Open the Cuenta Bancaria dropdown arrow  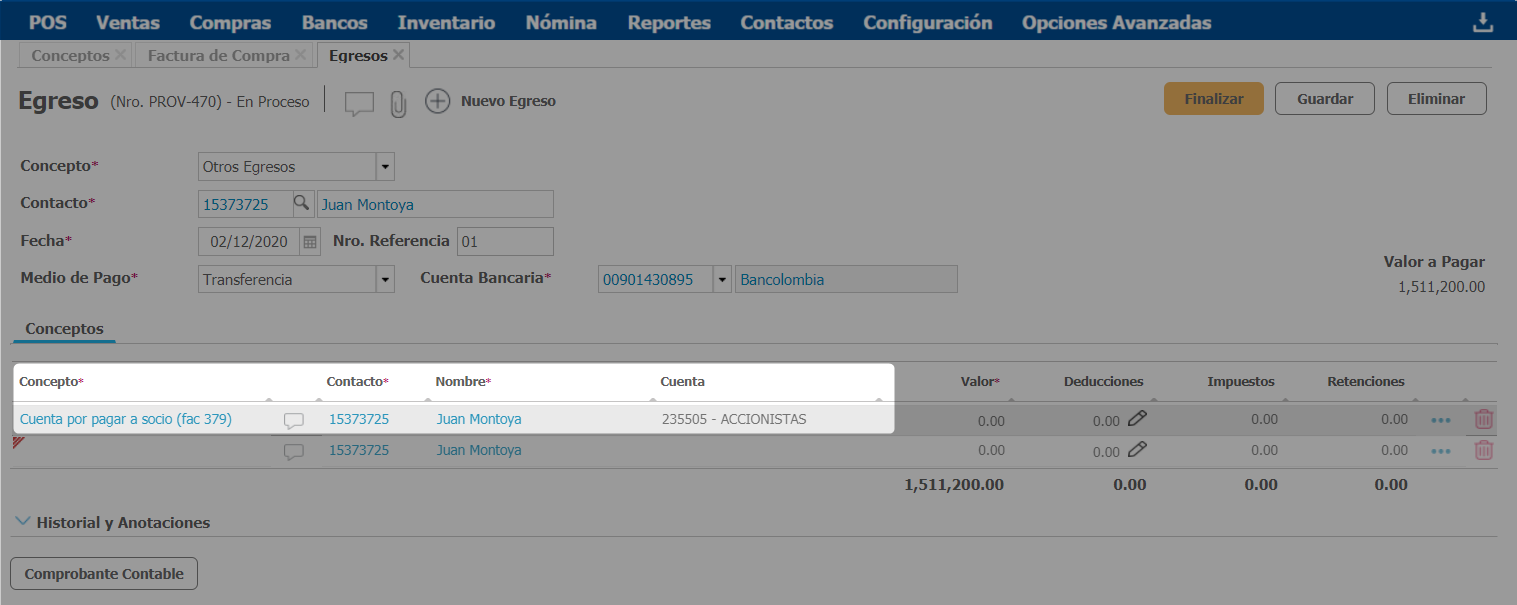tap(722, 280)
